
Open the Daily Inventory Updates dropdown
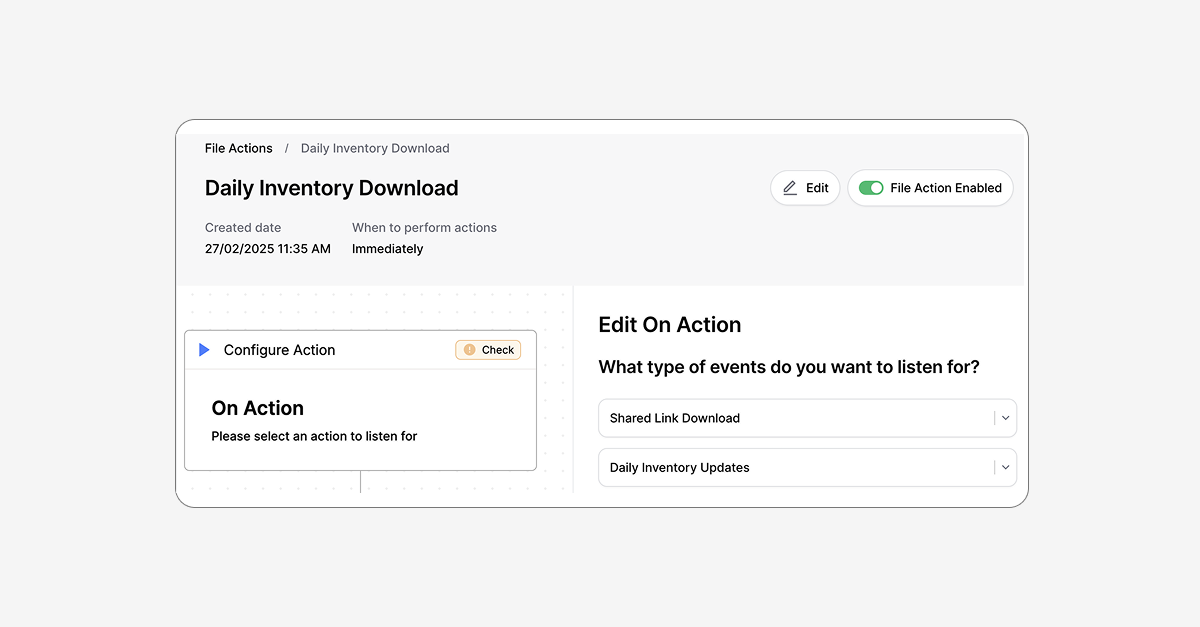coord(807,467)
